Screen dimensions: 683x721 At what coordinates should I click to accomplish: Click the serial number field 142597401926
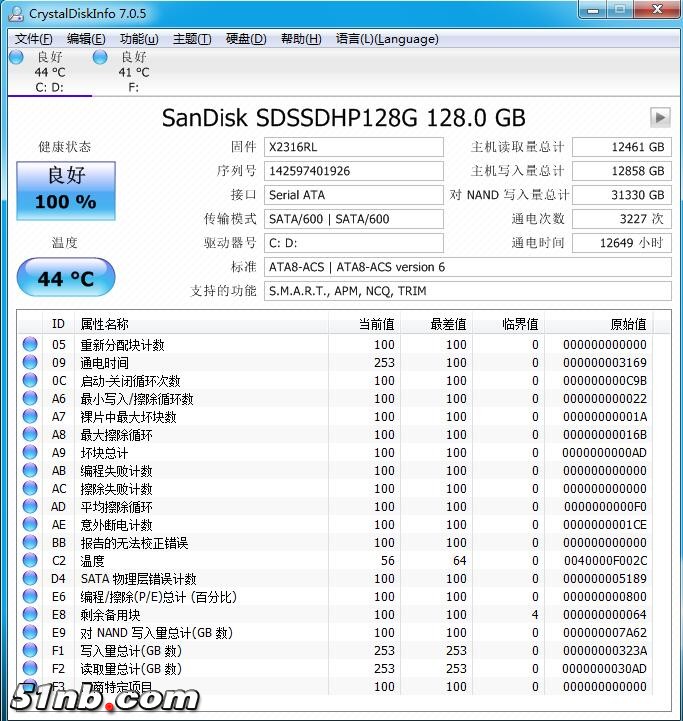(x=354, y=171)
